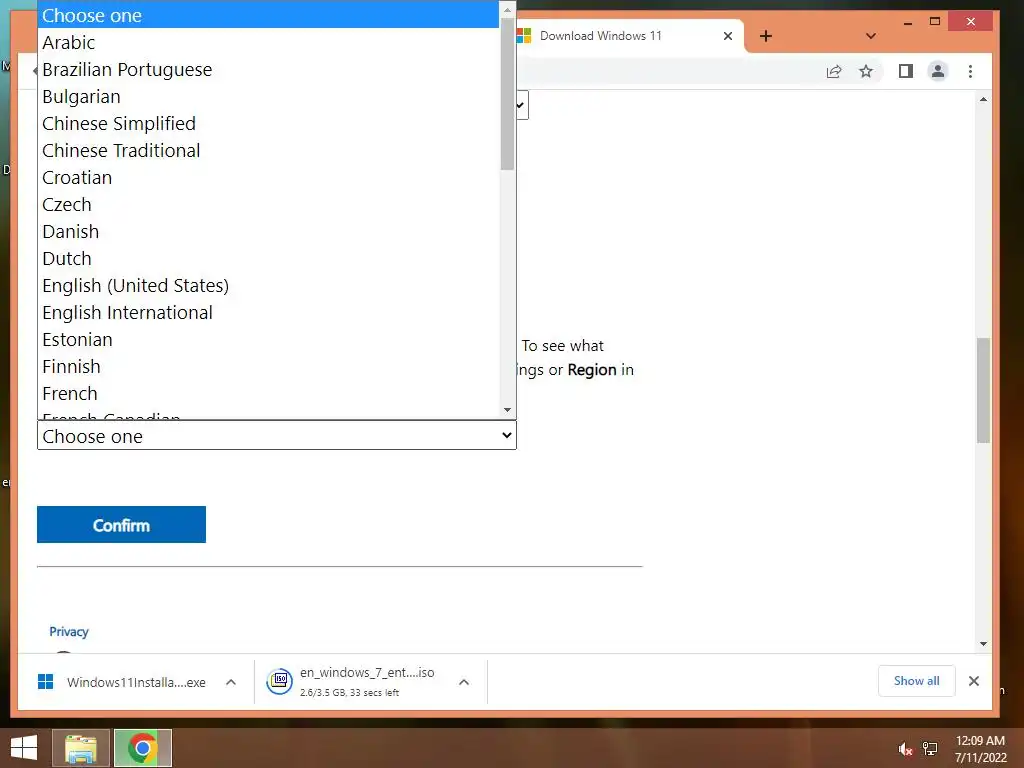Click Chrome icon in the taskbar
The height and width of the screenshot is (768, 1024).
143,748
